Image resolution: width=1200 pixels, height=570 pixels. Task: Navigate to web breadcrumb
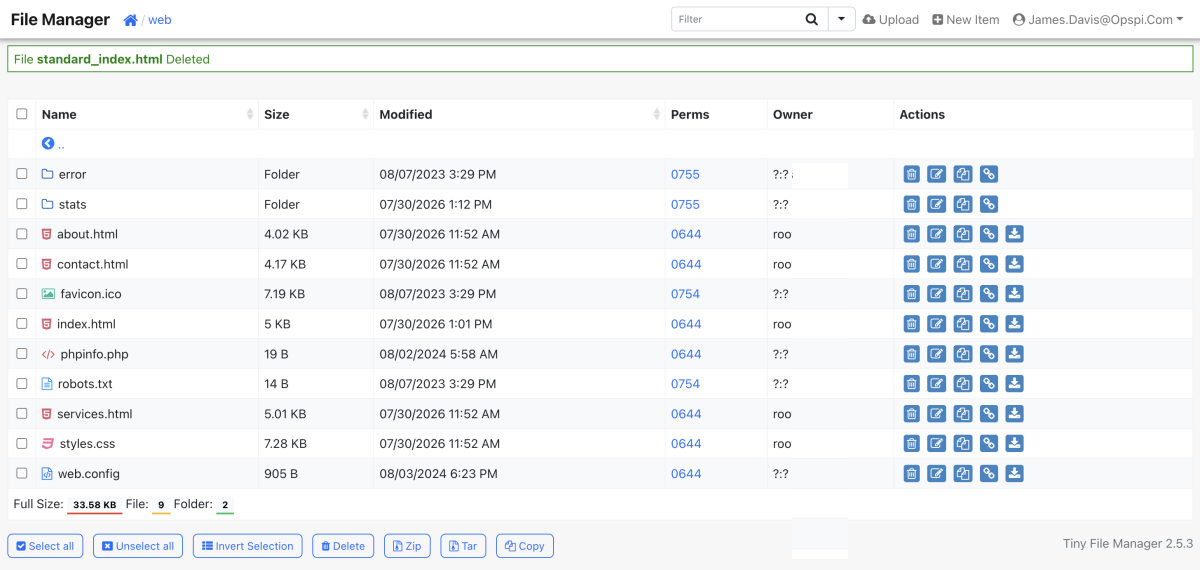[160, 20]
